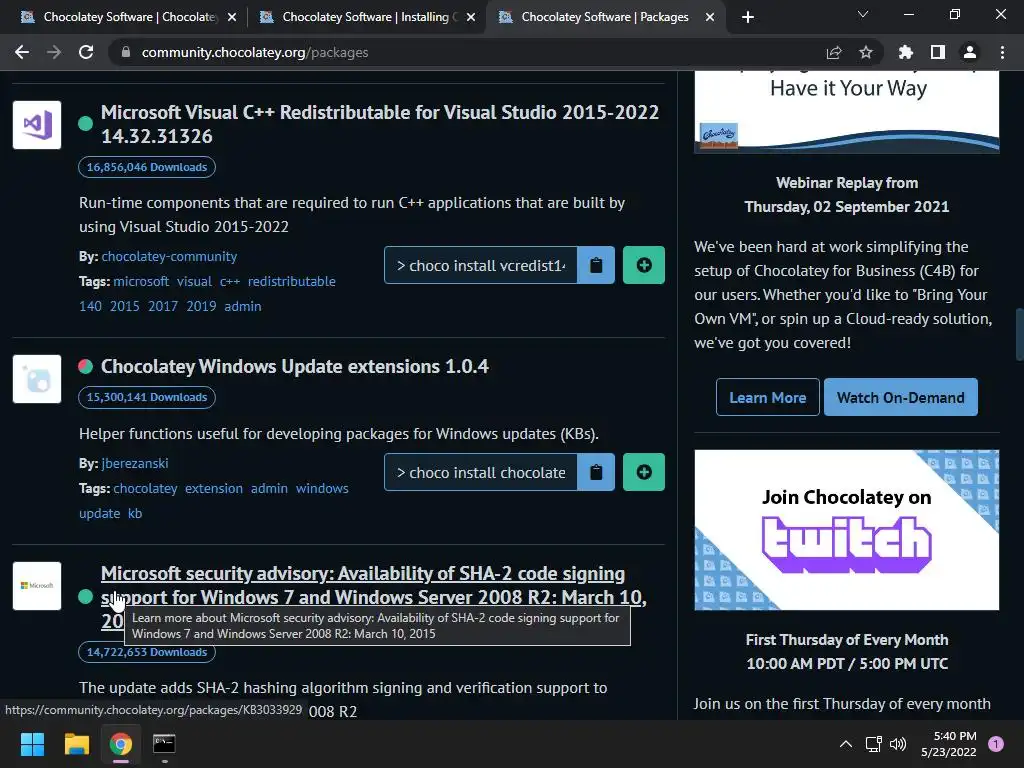Open the volume speaker tray icon
Screen dimensions: 1024x768
tap(898, 744)
